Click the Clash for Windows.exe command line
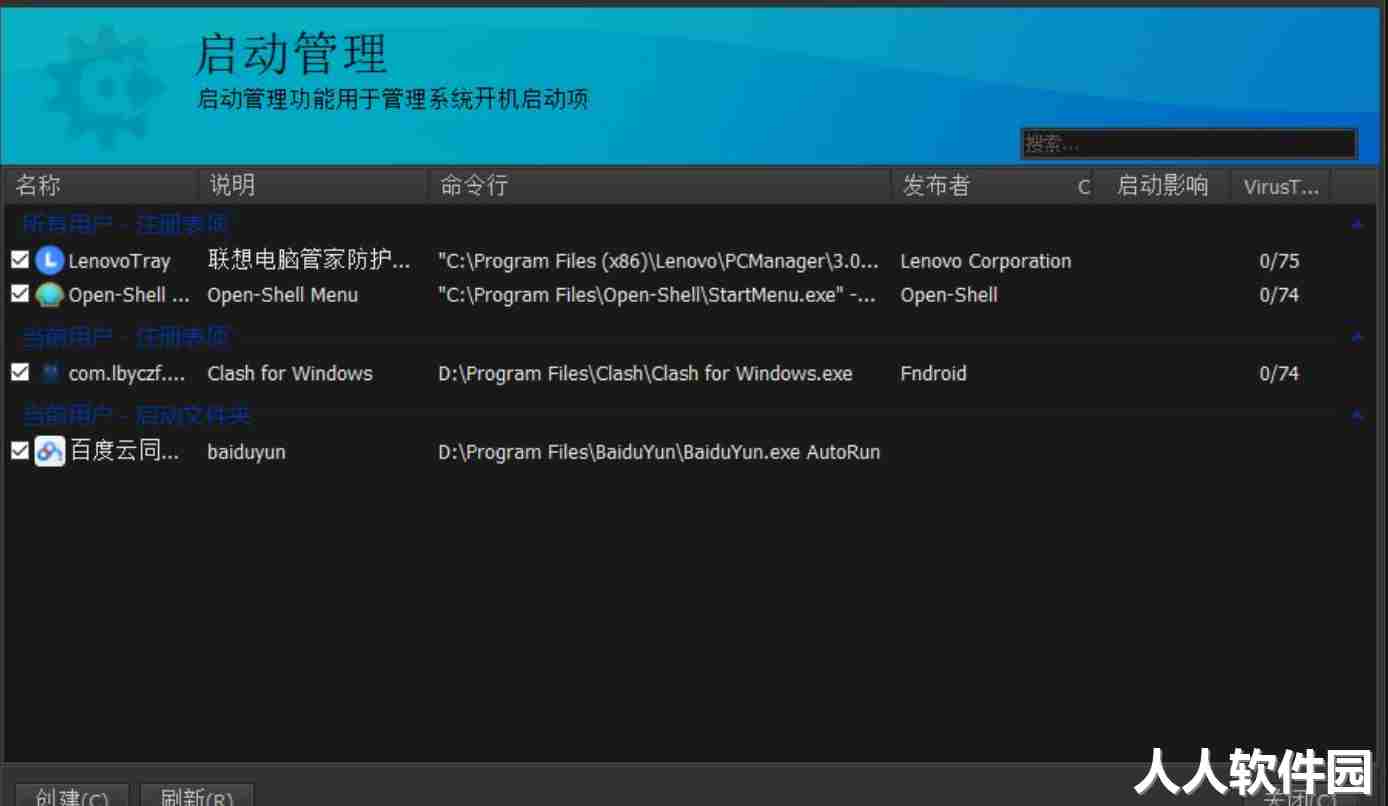 point(645,373)
